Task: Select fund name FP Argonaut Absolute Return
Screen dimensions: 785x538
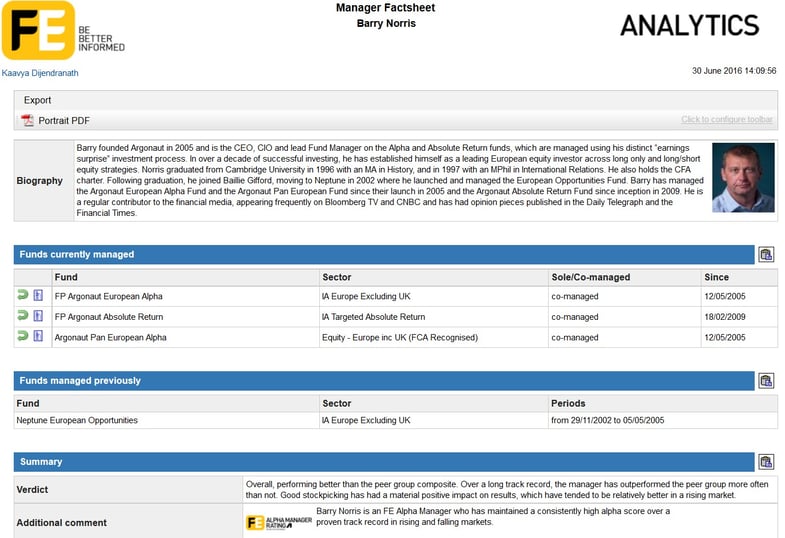Action: (109, 317)
